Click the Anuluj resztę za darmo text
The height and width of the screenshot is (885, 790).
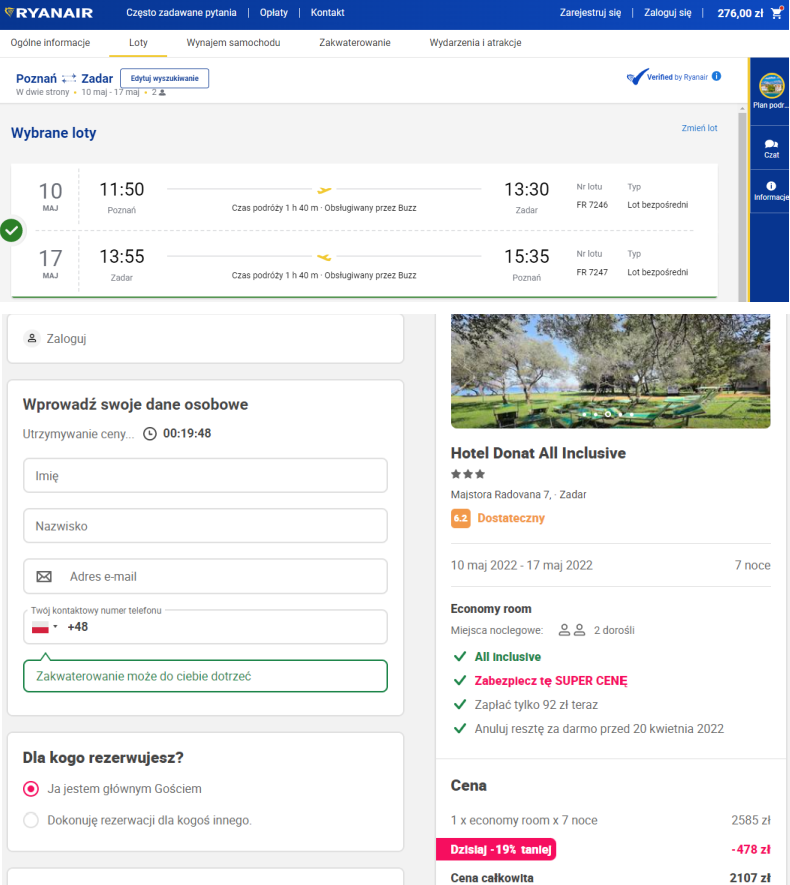tap(599, 729)
